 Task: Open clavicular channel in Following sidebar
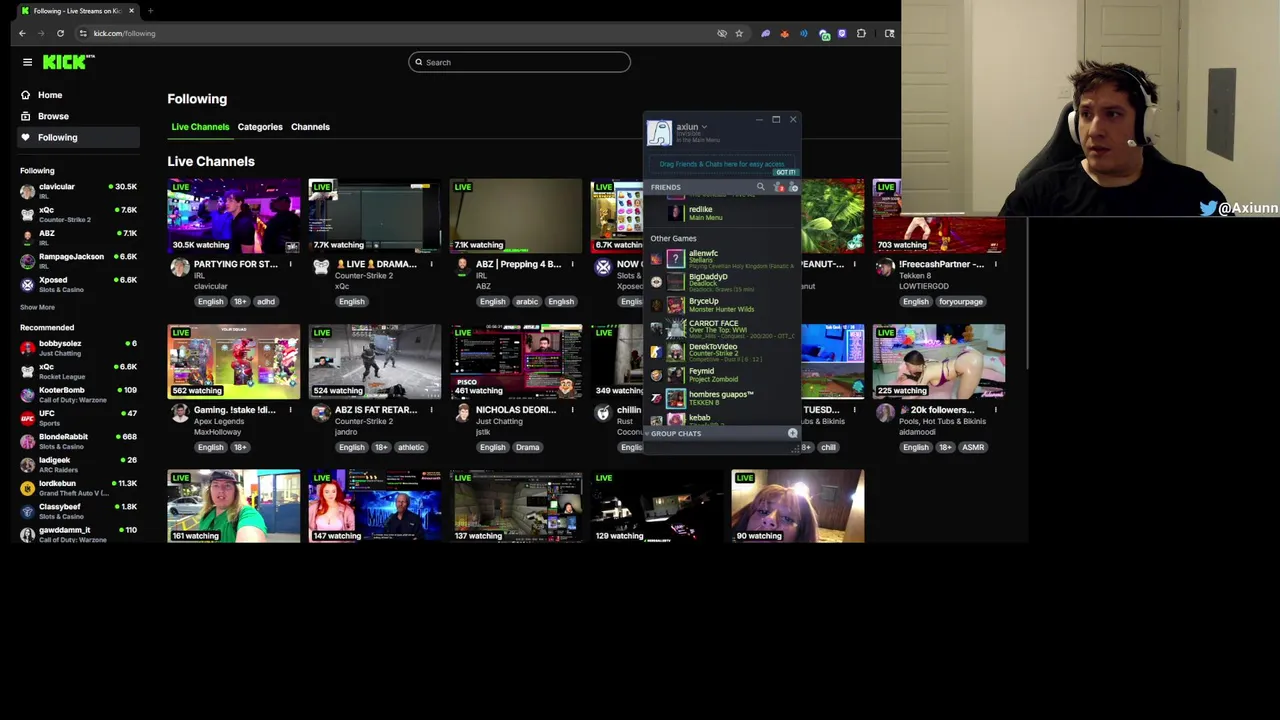pyautogui.click(x=78, y=191)
